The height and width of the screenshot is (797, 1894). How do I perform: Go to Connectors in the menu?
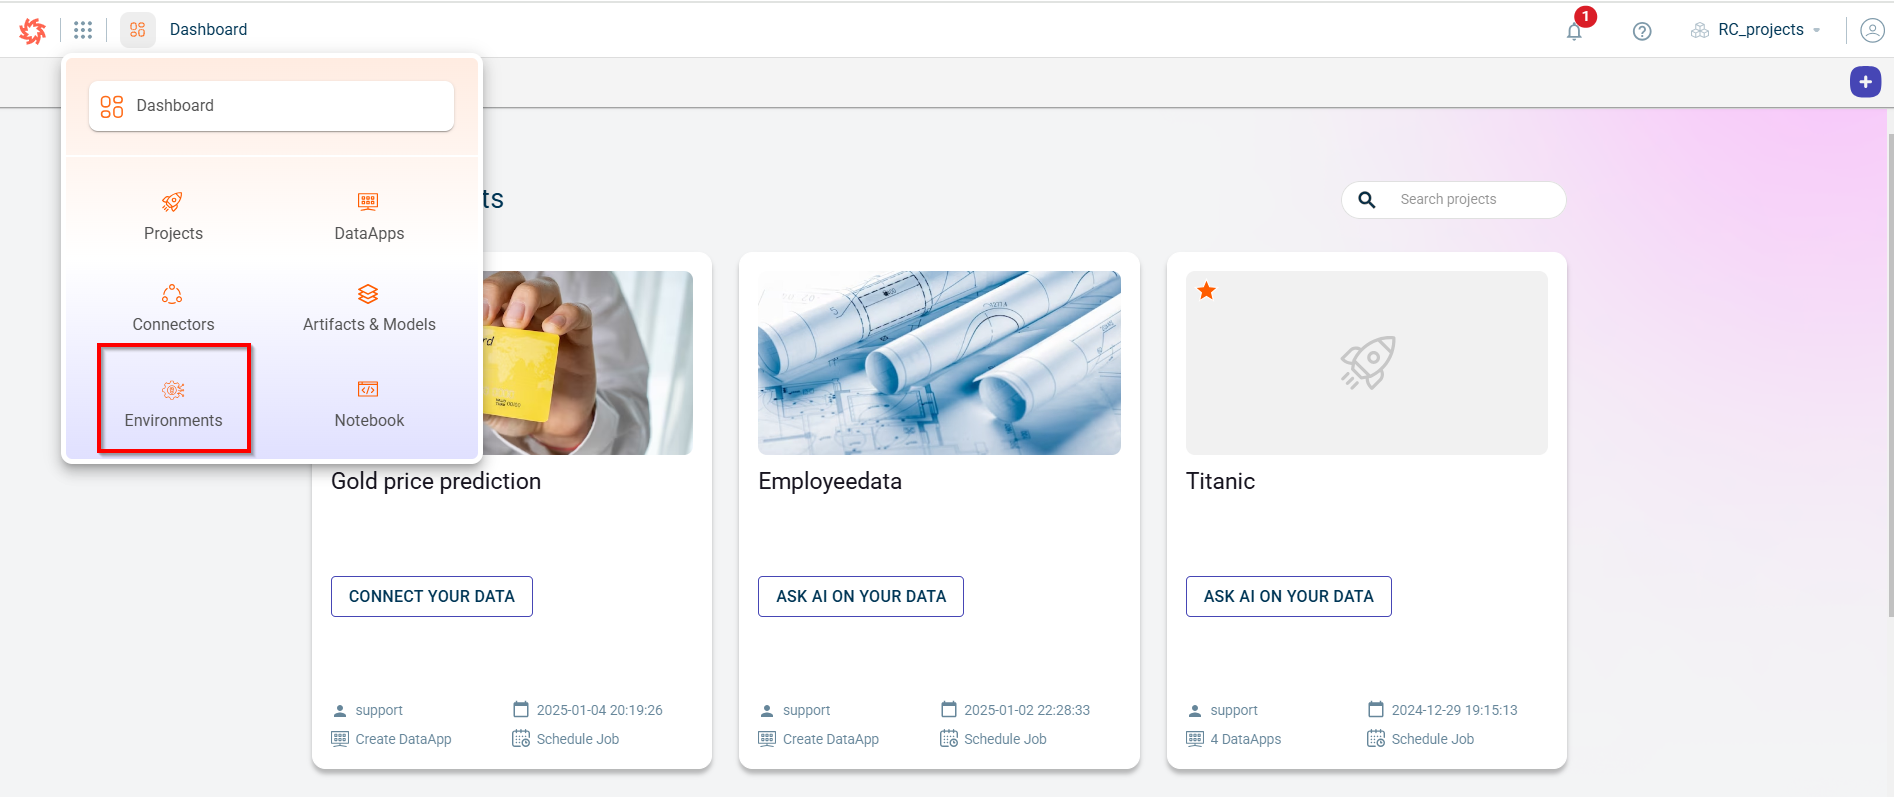(x=173, y=308)
